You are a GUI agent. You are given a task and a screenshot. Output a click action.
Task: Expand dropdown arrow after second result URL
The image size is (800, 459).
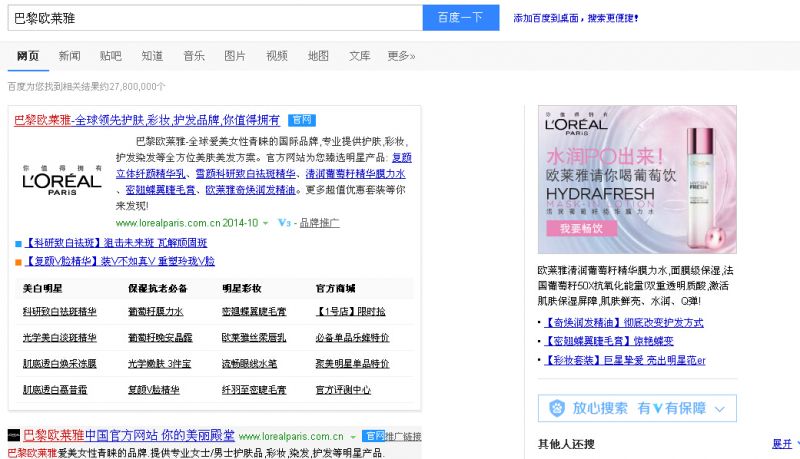click(353, 437)
